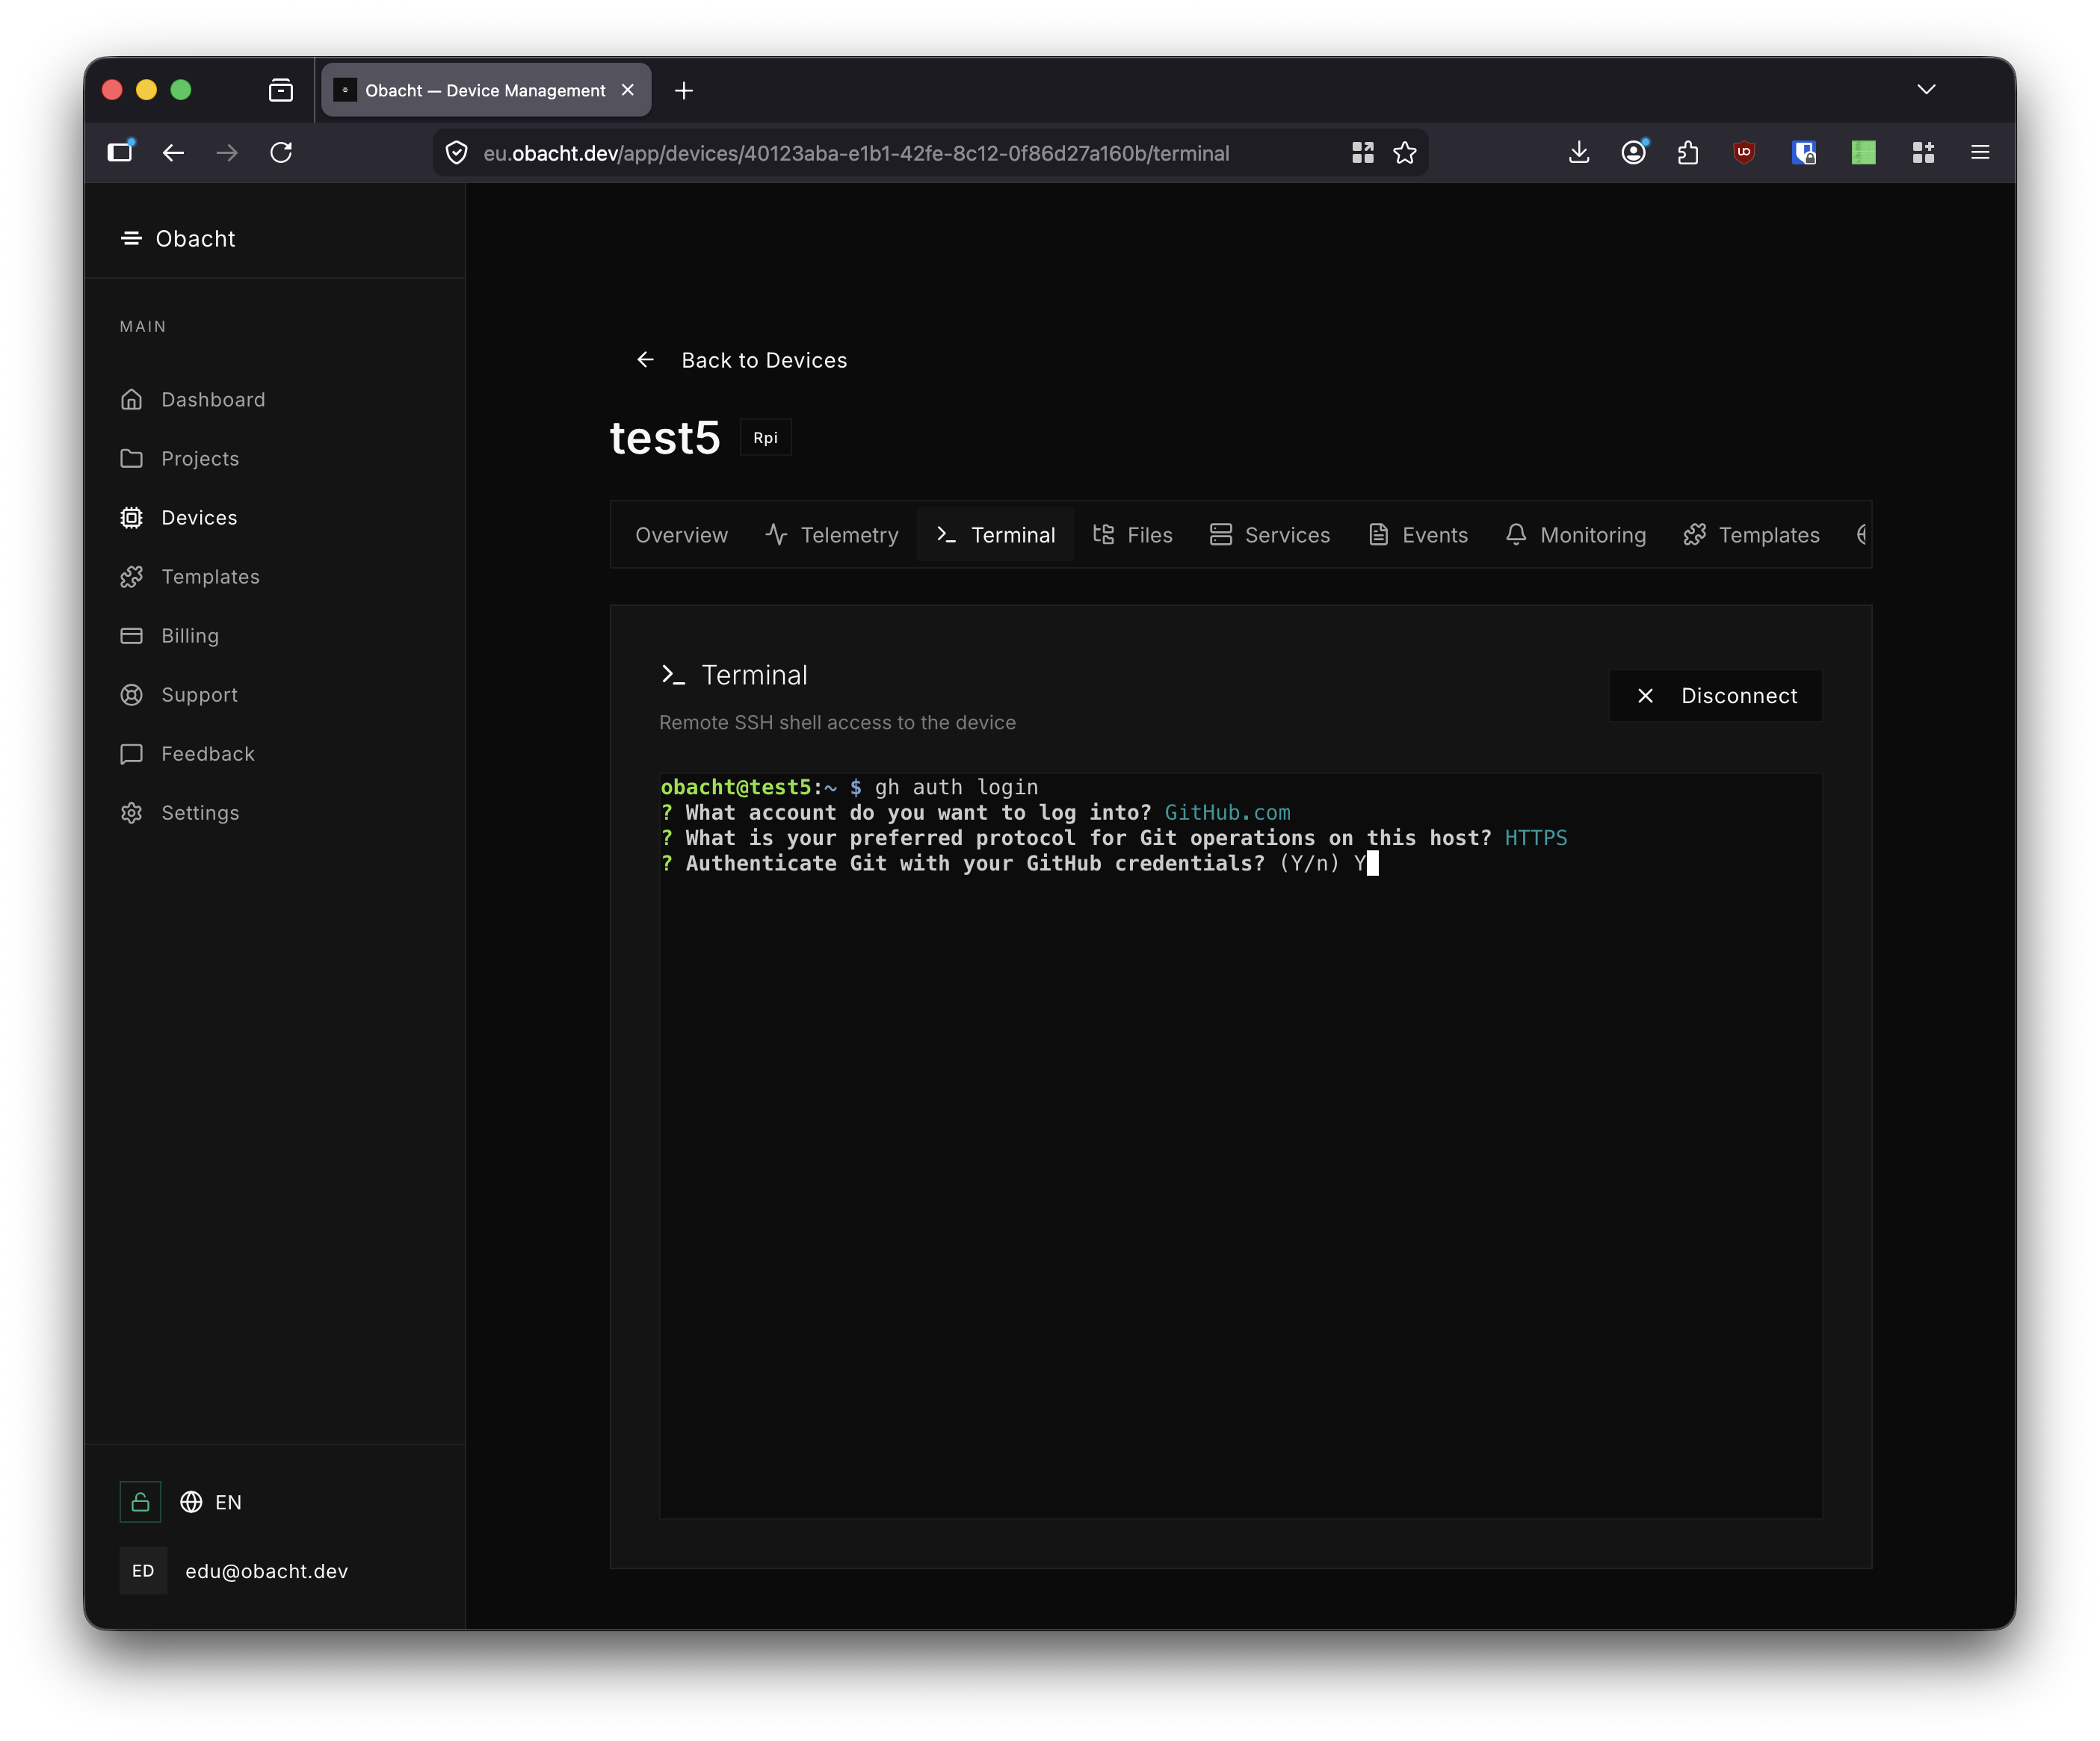Switch to the Overview tab

[x=682, y=535]
